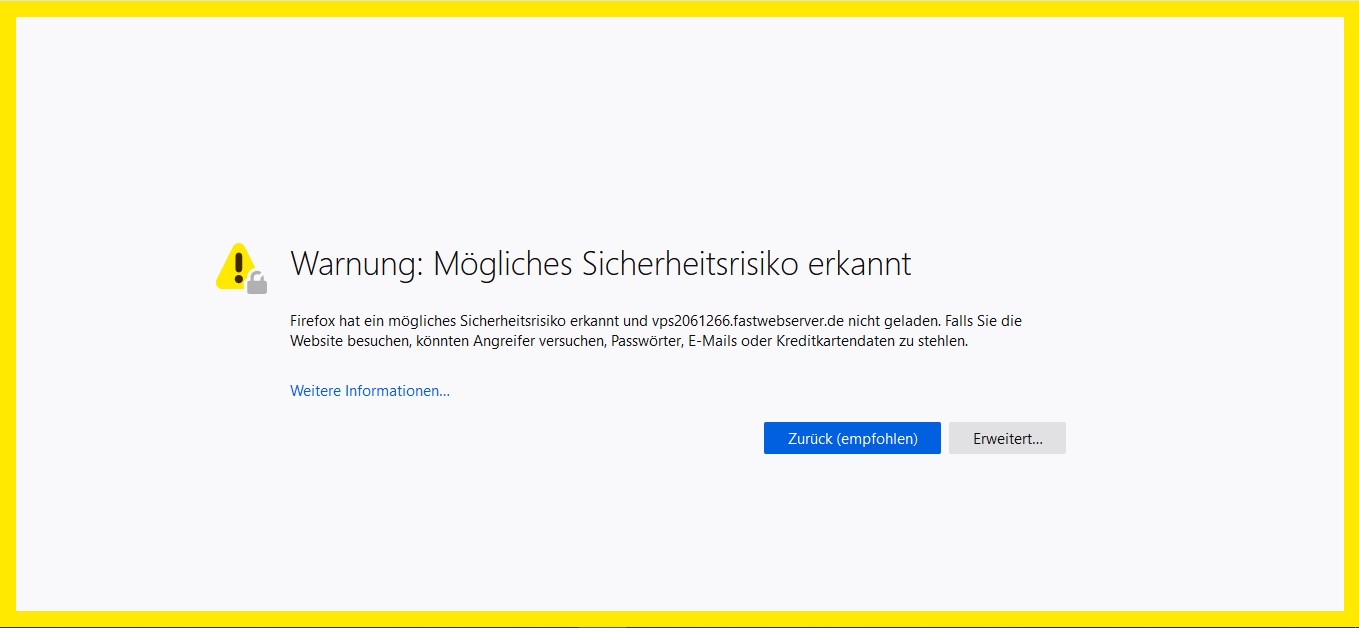Viewport: 1359px width, 628px height.
Task: Click the yellow border along the bottom edge
Action: pyautogui.click(x=679, y=618)
